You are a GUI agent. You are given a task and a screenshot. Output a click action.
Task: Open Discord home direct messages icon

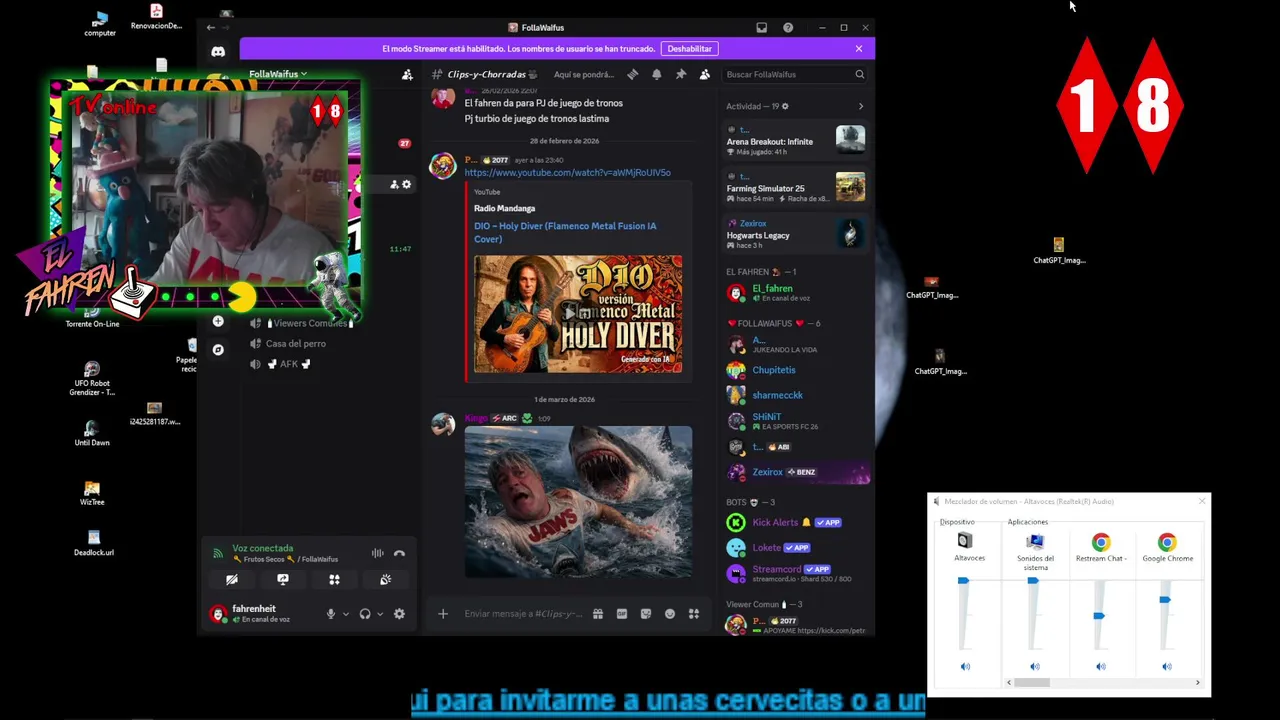(x=218, y=52)
